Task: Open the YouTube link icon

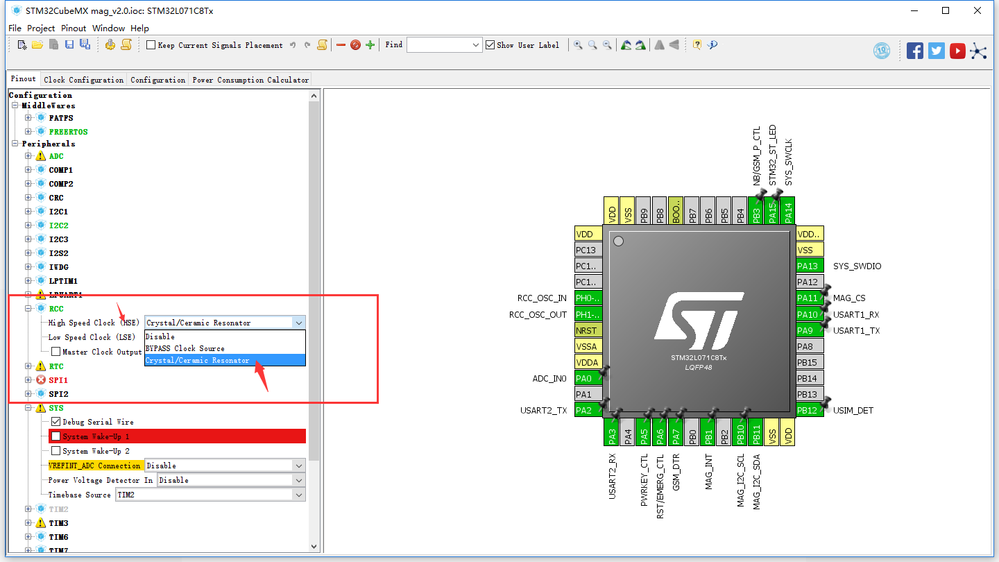Action: (x=957, y=51)
